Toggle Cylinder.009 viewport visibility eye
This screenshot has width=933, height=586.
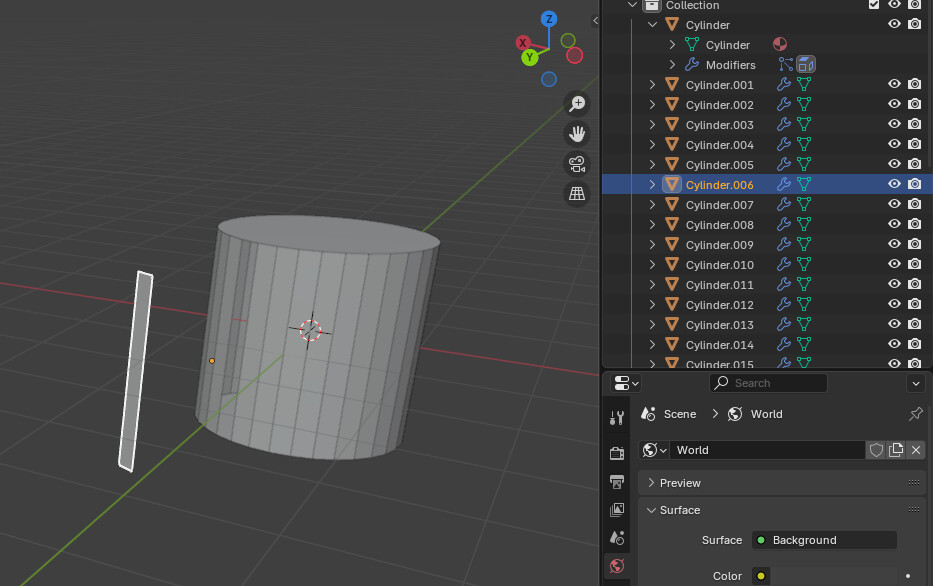[x=894, y=244]
